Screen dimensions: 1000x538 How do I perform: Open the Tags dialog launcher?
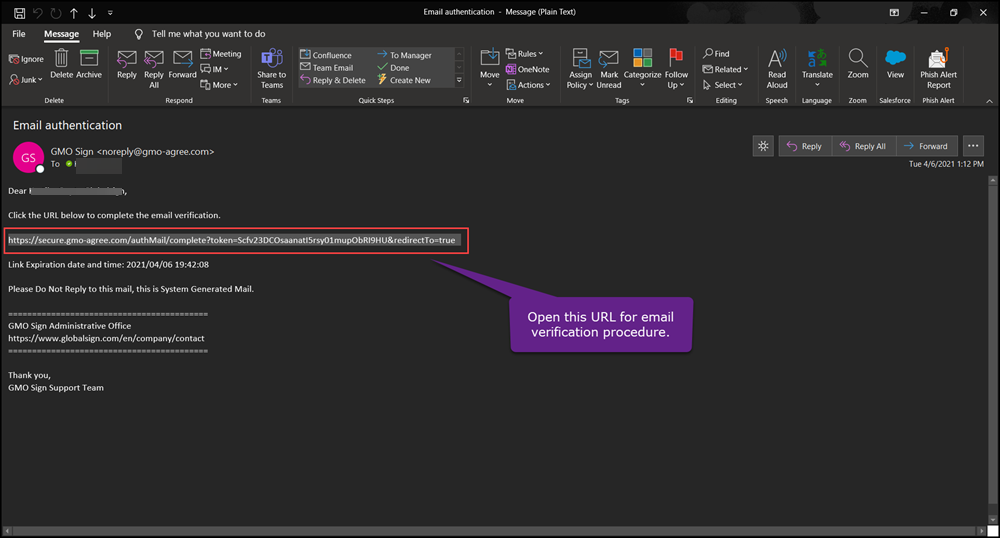[690, 101]
